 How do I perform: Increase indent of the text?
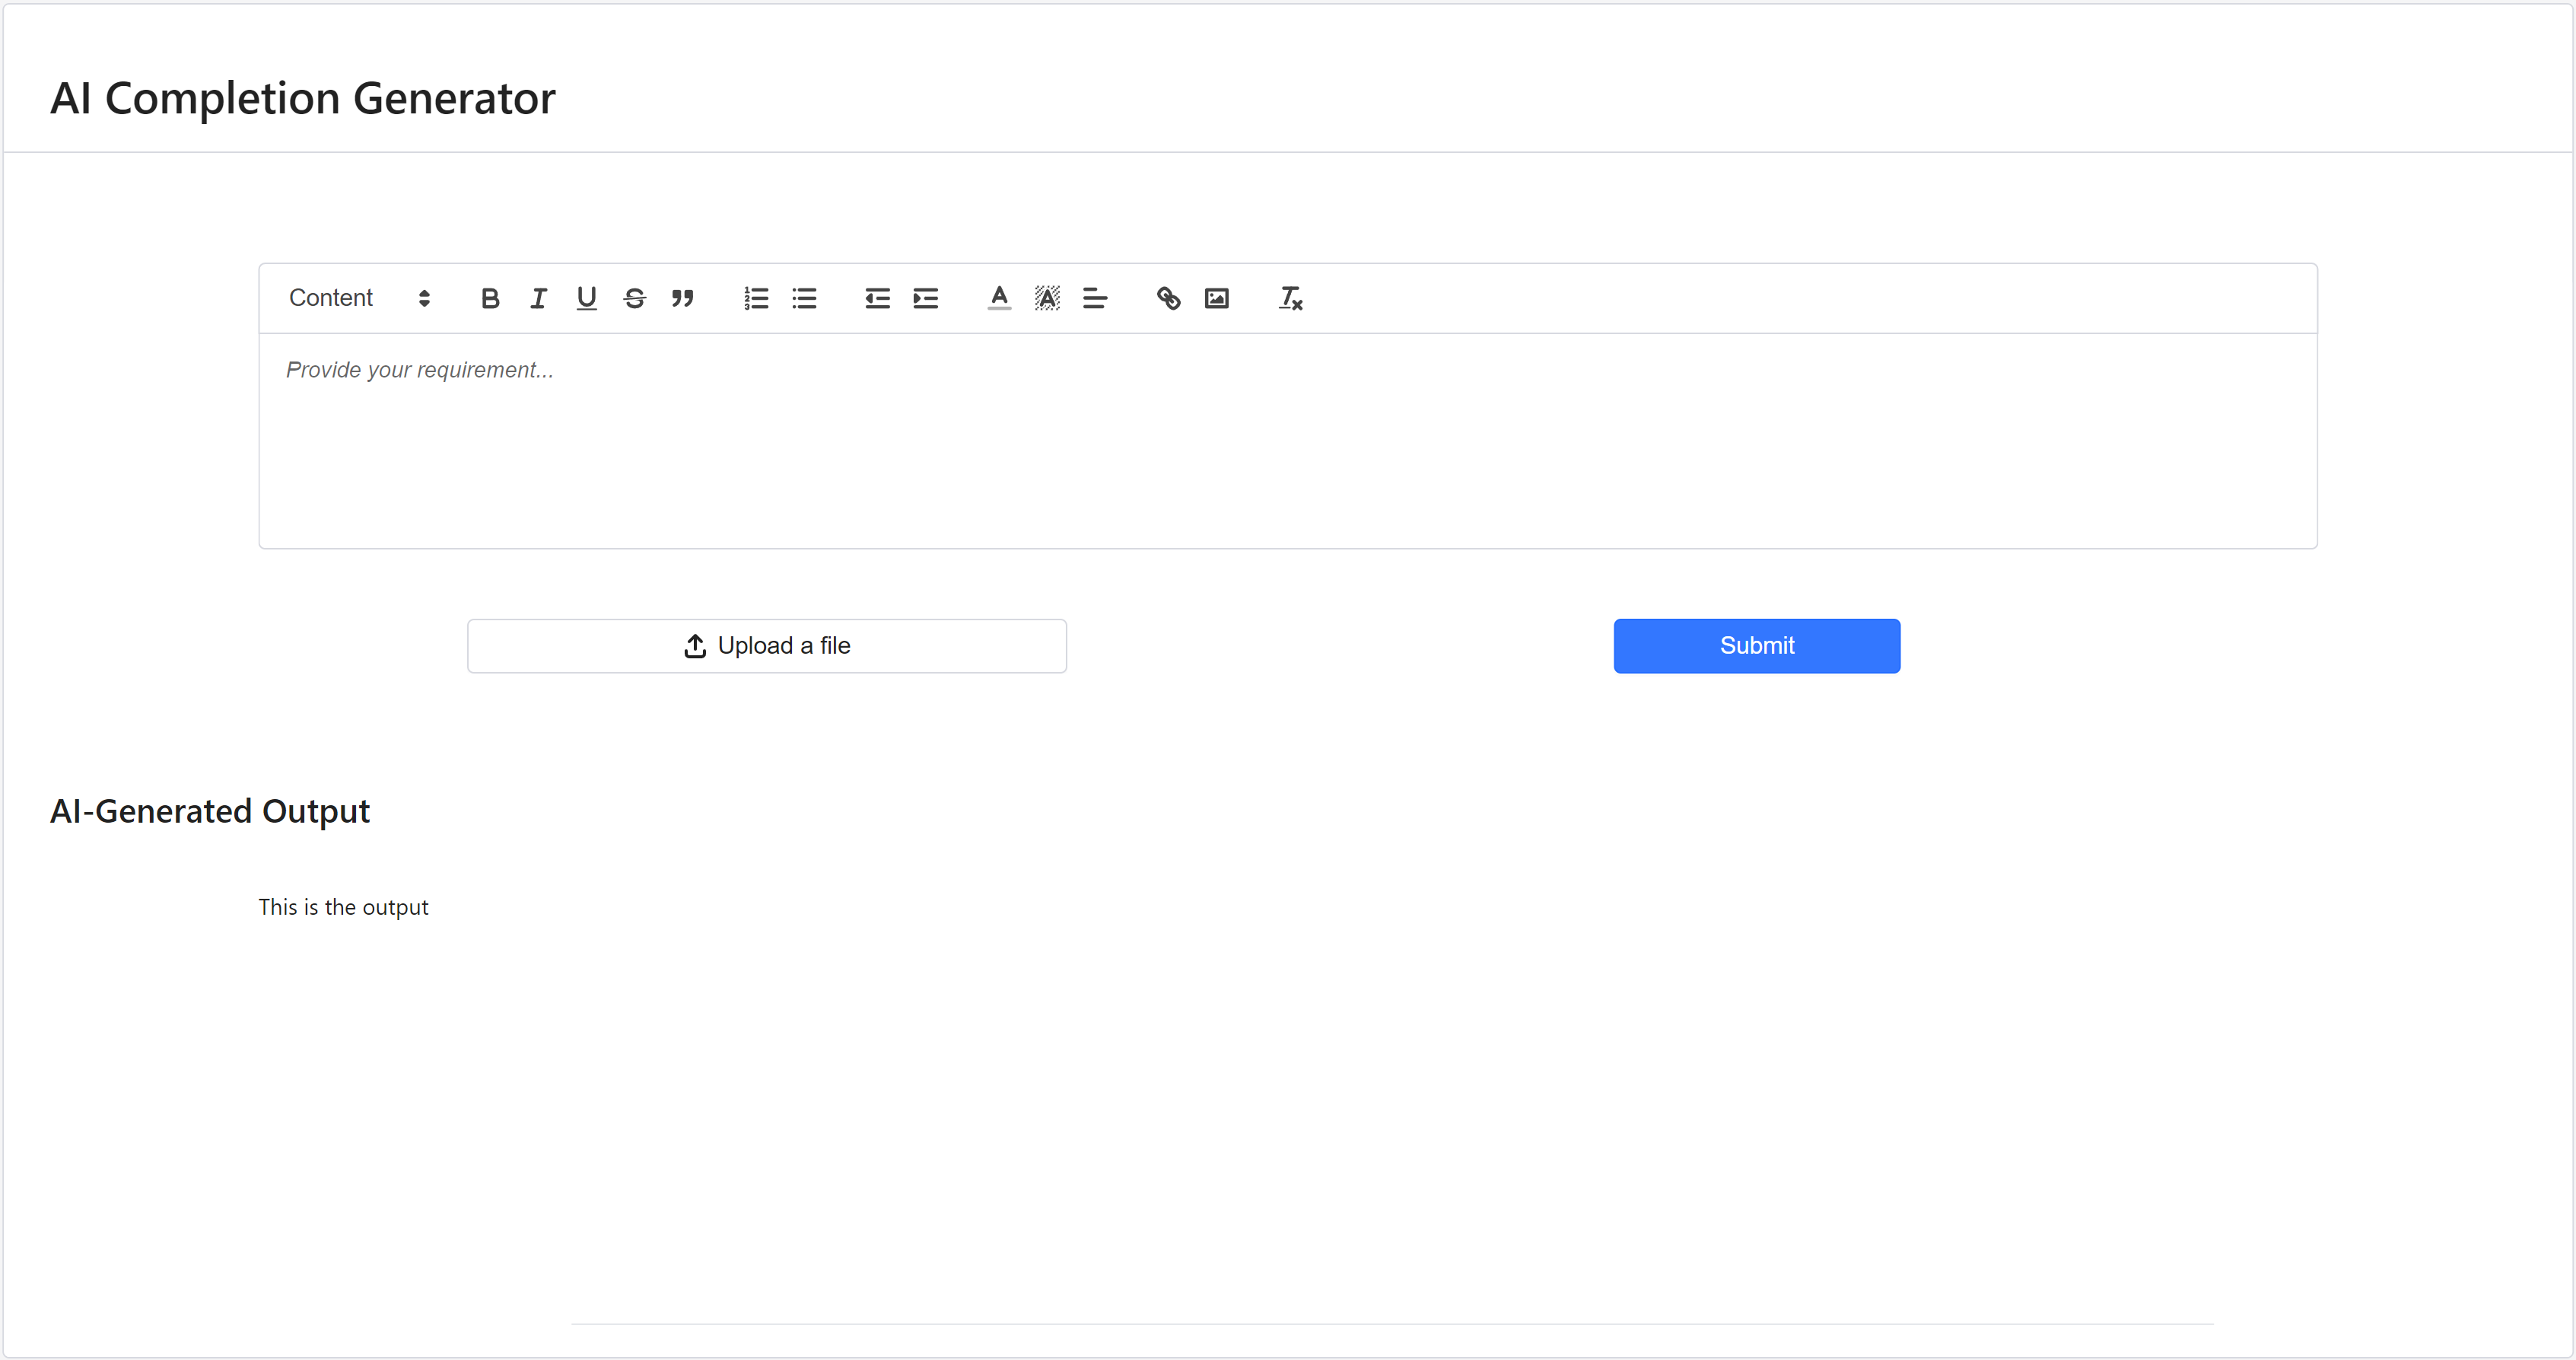tap(925, 298)
